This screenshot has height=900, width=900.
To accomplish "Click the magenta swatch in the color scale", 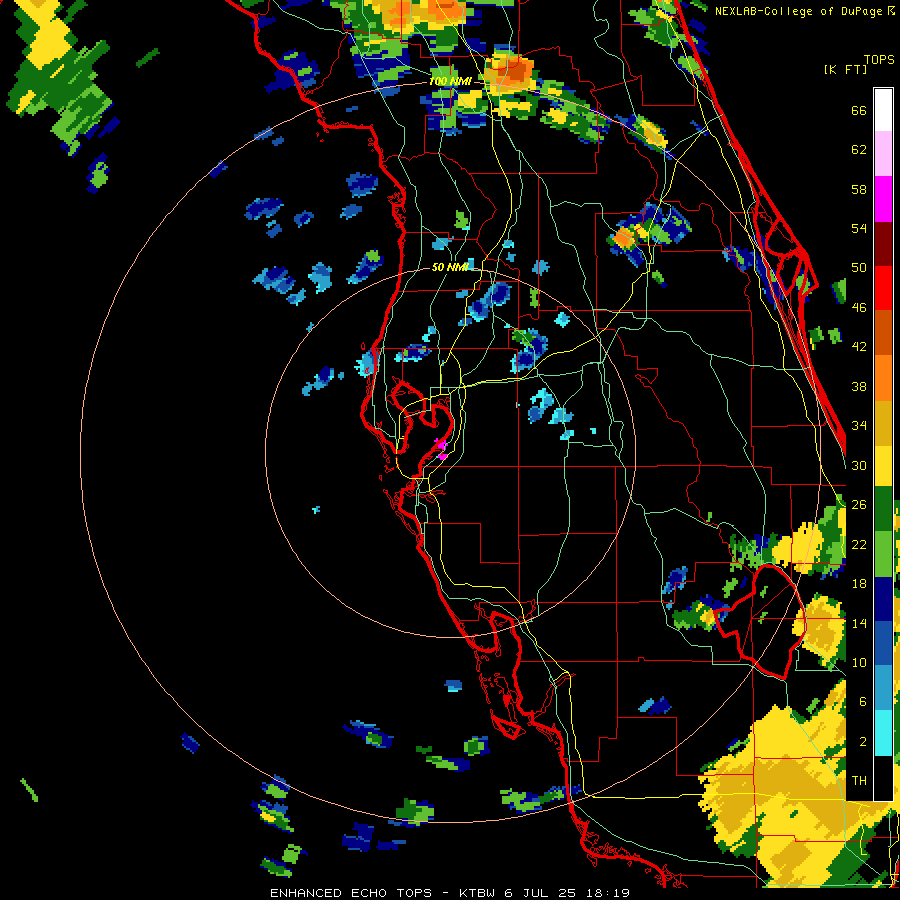I will pos(883,199).
